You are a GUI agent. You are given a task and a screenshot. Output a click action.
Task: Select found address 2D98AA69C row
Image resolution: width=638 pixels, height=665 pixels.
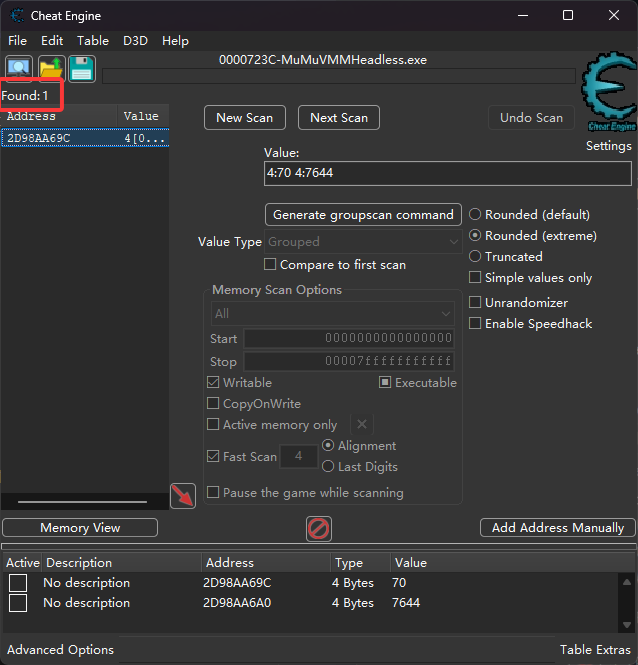(85, 138)
